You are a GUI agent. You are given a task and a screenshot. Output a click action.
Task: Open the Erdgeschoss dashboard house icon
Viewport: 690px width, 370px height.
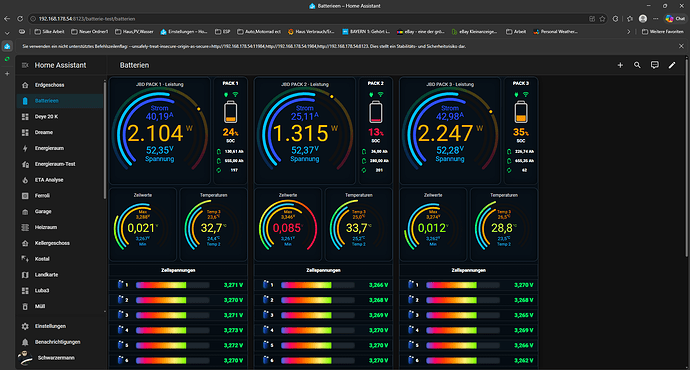[25, 85]
